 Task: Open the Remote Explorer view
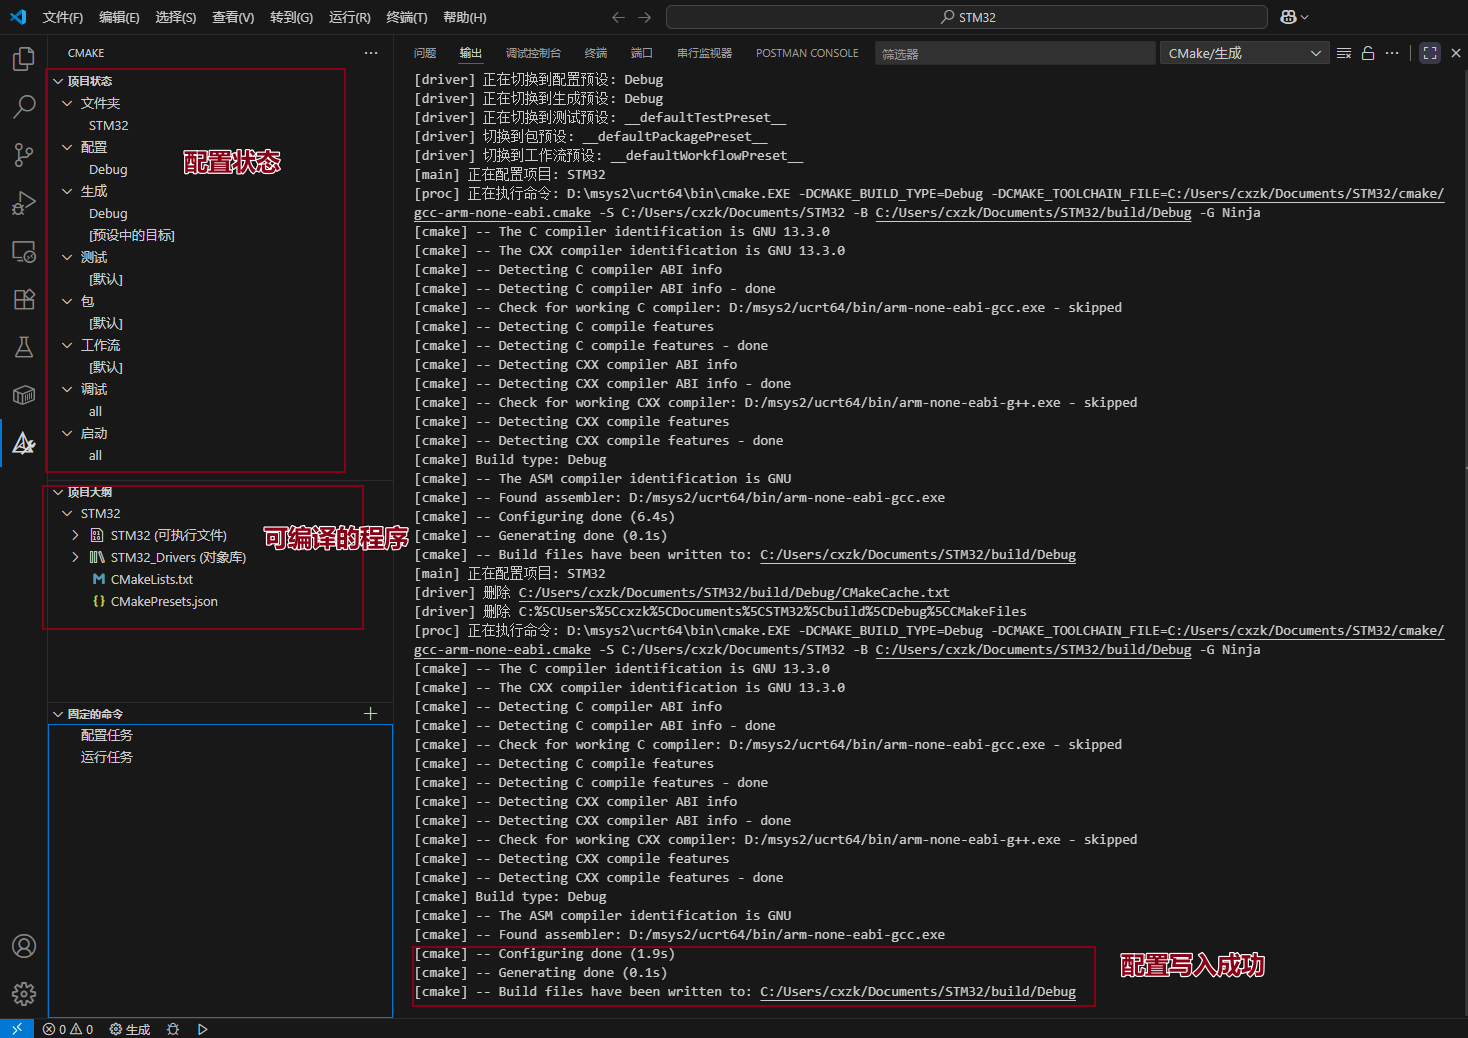coord(24,251)
